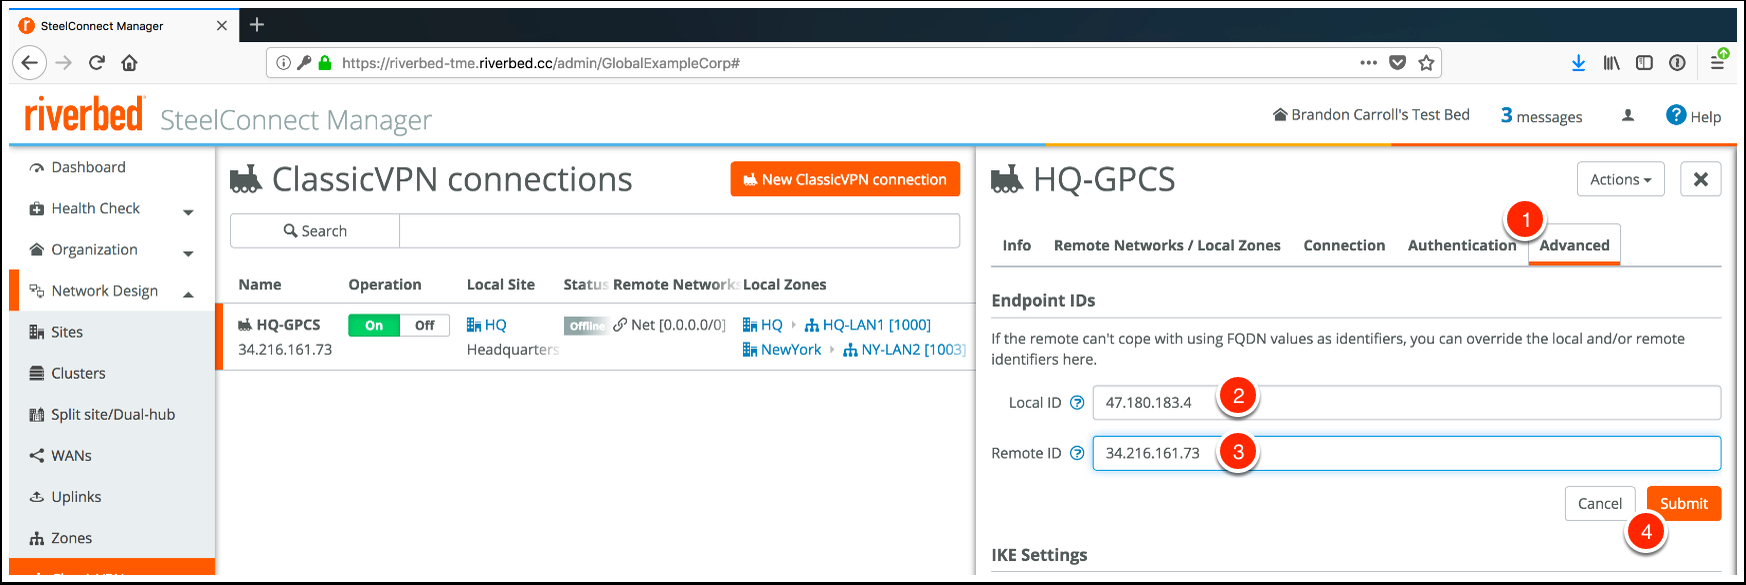Open the Remote Networks / Local Zones tab
This screenshot has height=585, width=1746.
pyautogui.click(x=1167, y=245)
